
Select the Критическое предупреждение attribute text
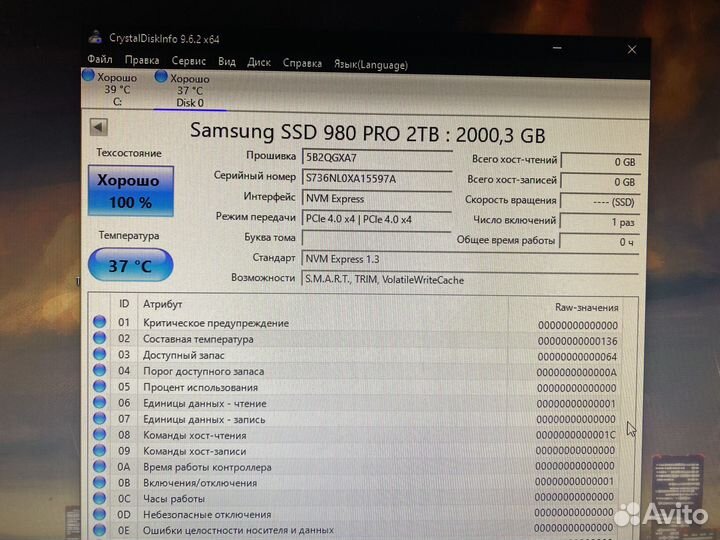[216, 323]
